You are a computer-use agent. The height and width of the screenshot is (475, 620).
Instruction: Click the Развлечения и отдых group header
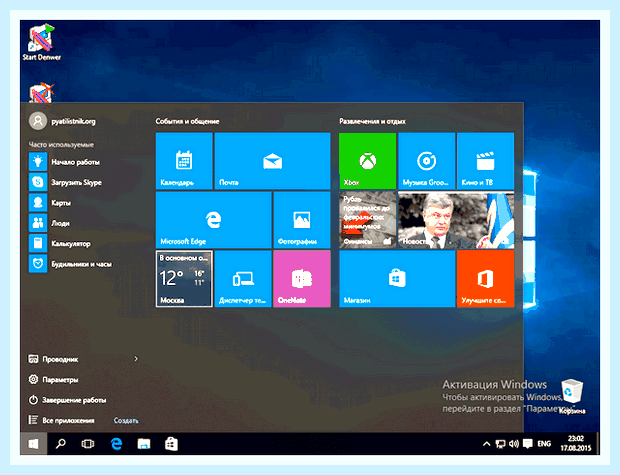372,121
